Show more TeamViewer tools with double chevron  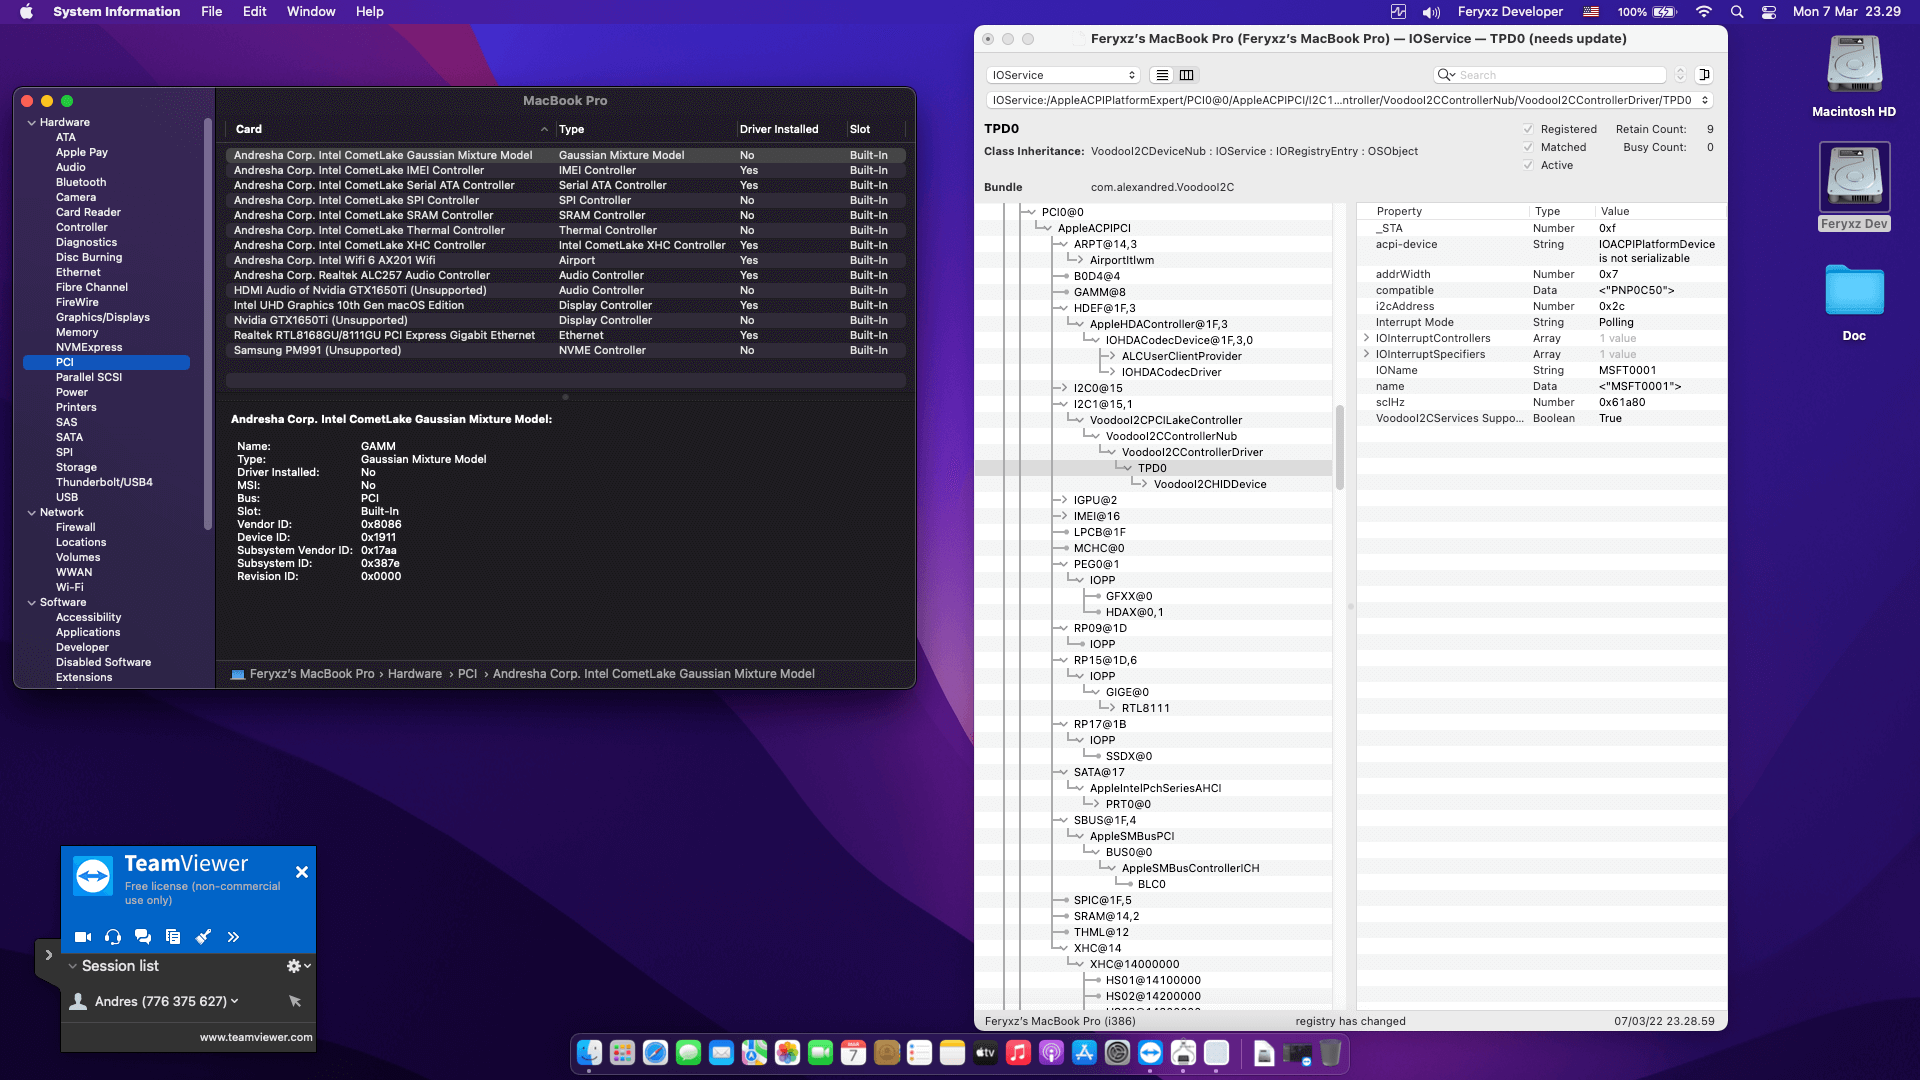[233, 937]
